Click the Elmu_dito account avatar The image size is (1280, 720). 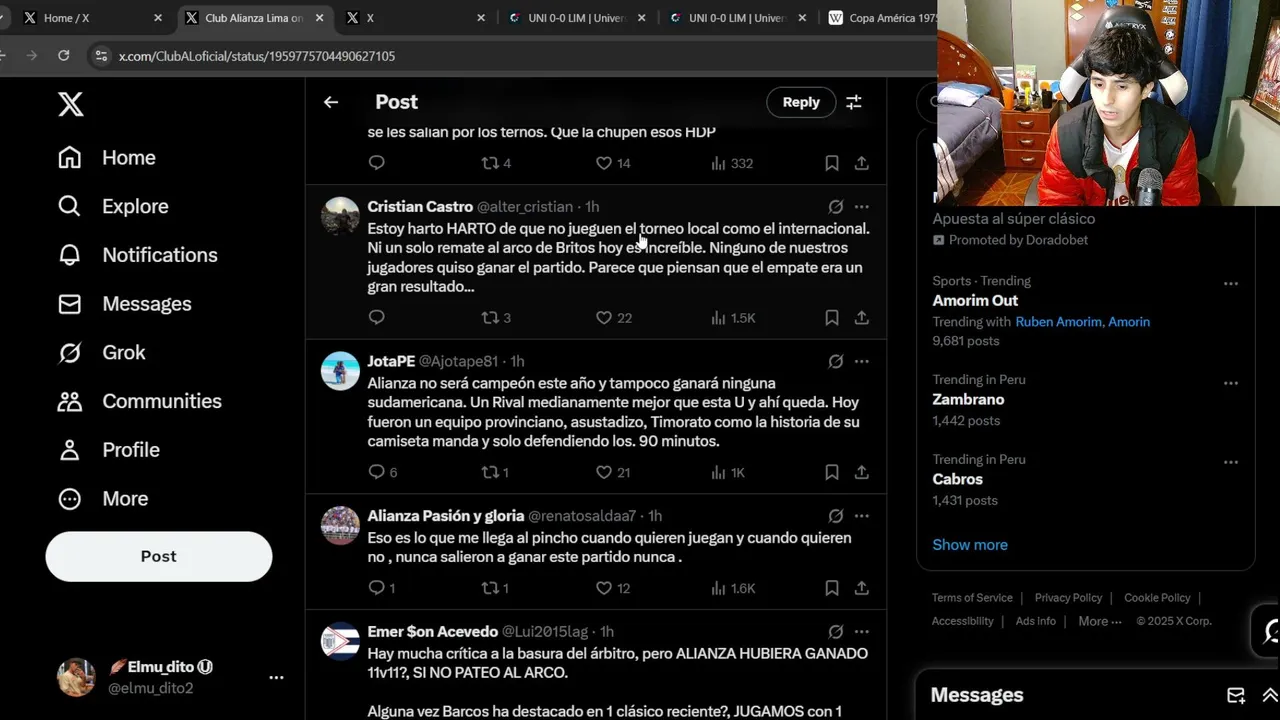[76, 677]
